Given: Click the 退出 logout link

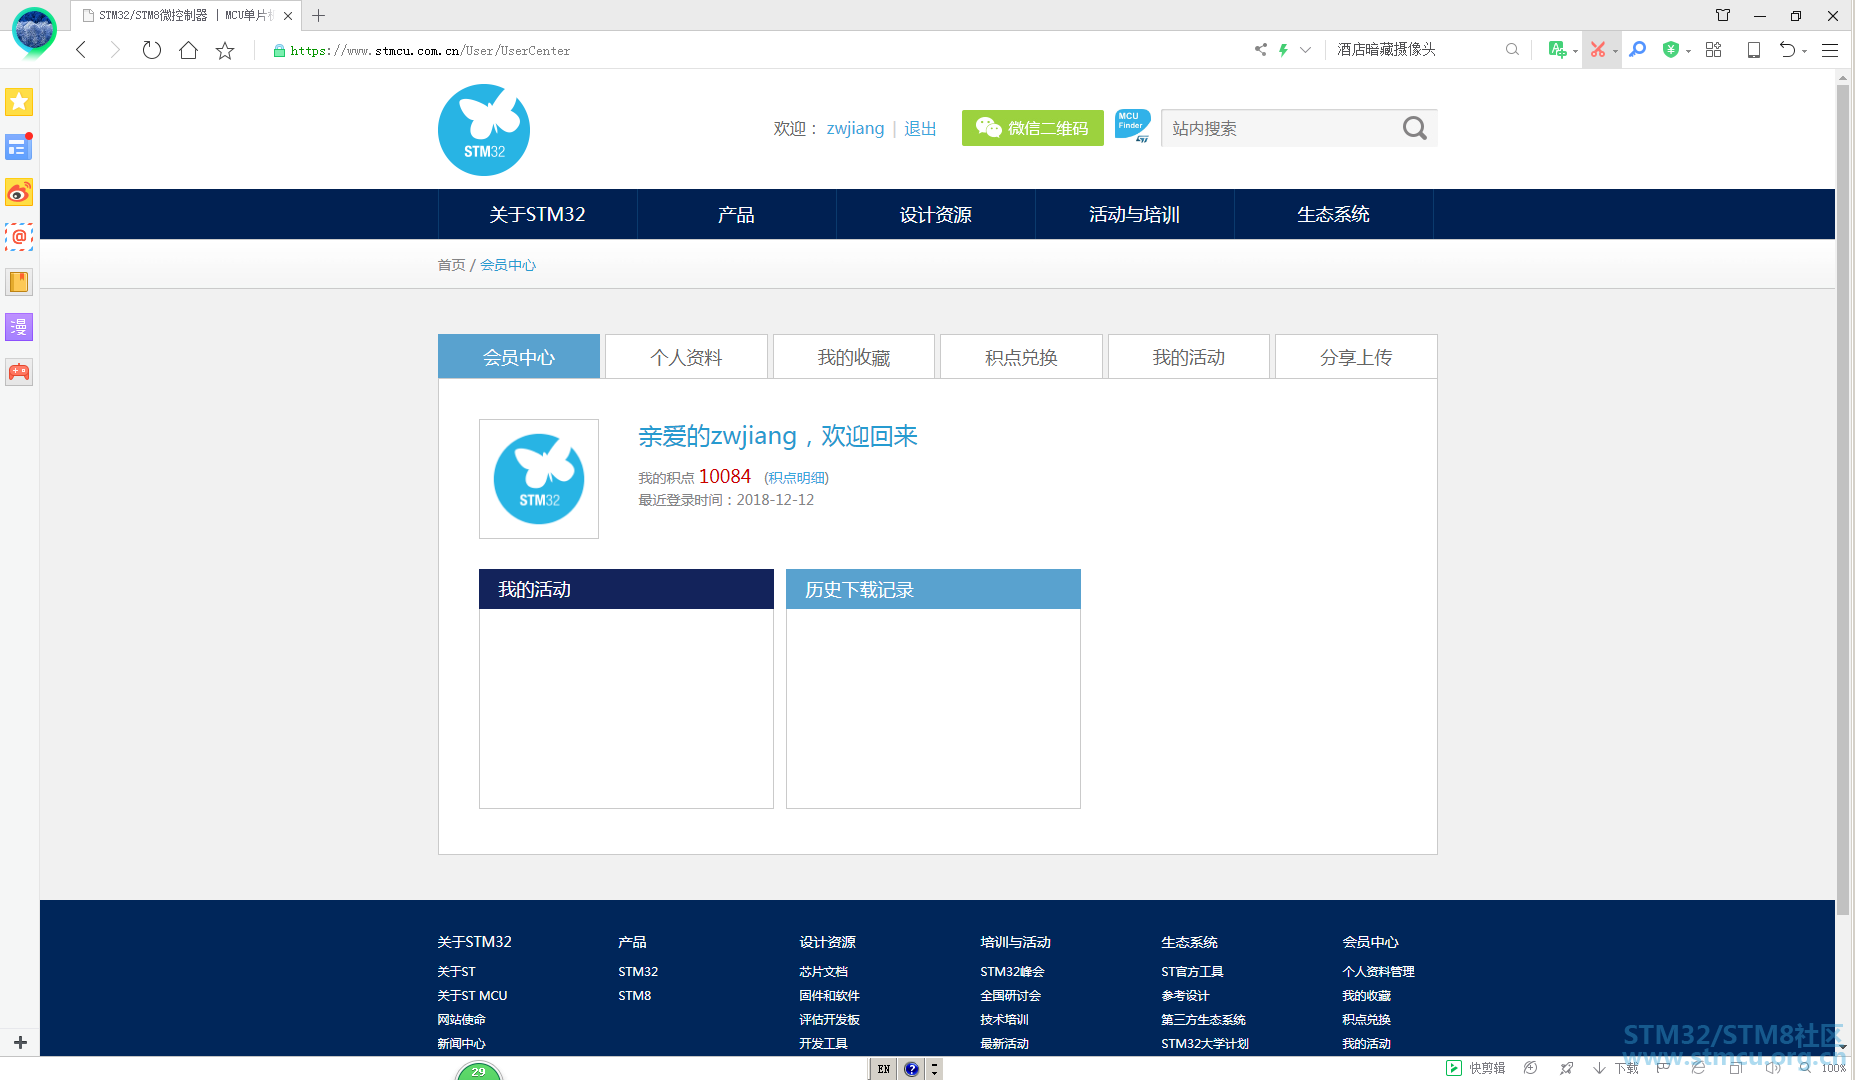Looking at the screenshot, I should (x=920, y=128).
